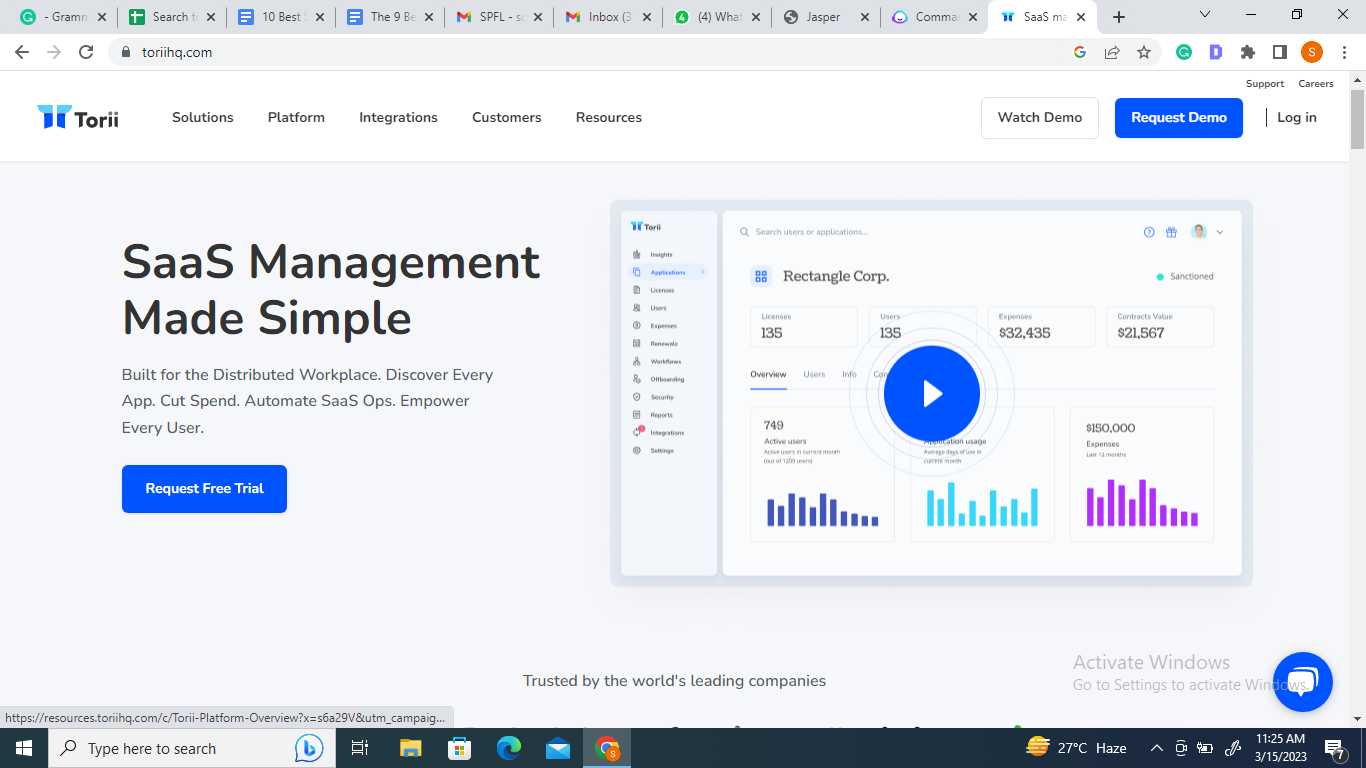The height and width of the screenshot is (768, 1366).
Task: Share this page using the share icon
Action: point(1112,52)
